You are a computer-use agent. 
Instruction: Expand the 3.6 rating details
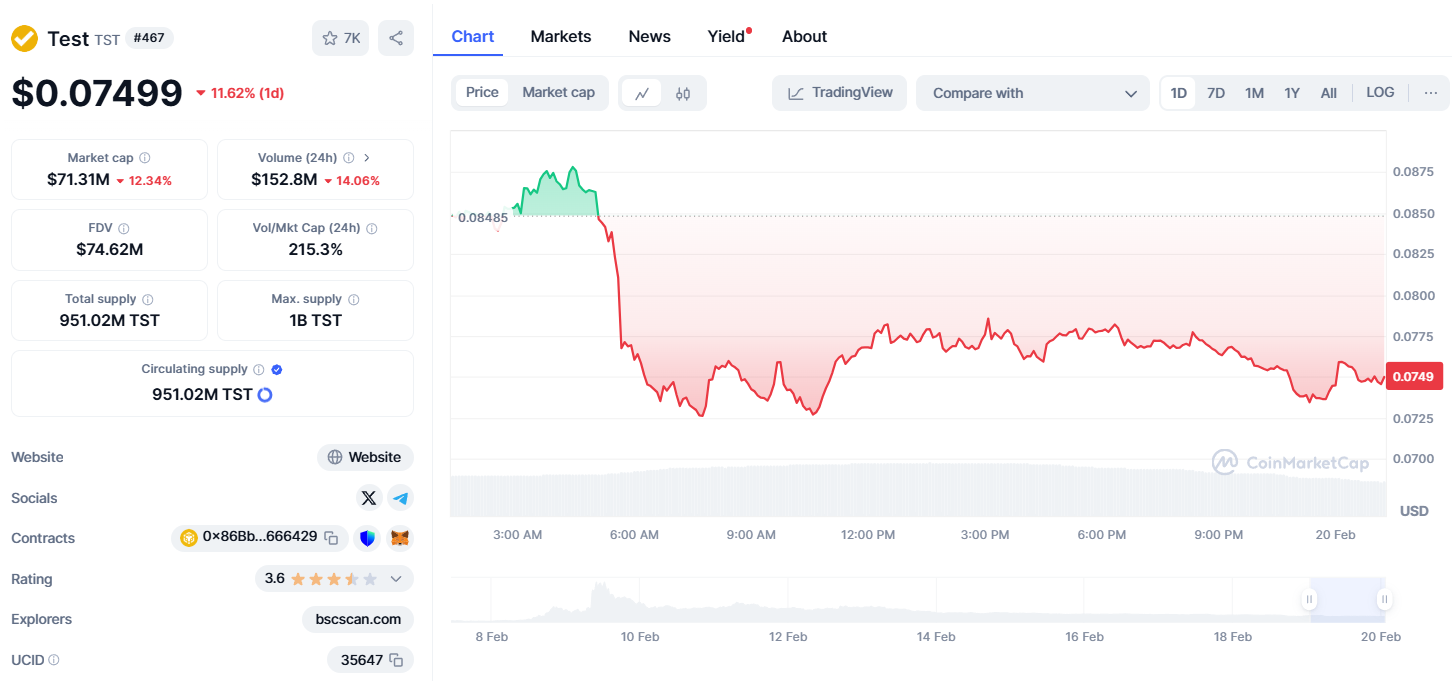pyautogui.click(x=396, y=579)
